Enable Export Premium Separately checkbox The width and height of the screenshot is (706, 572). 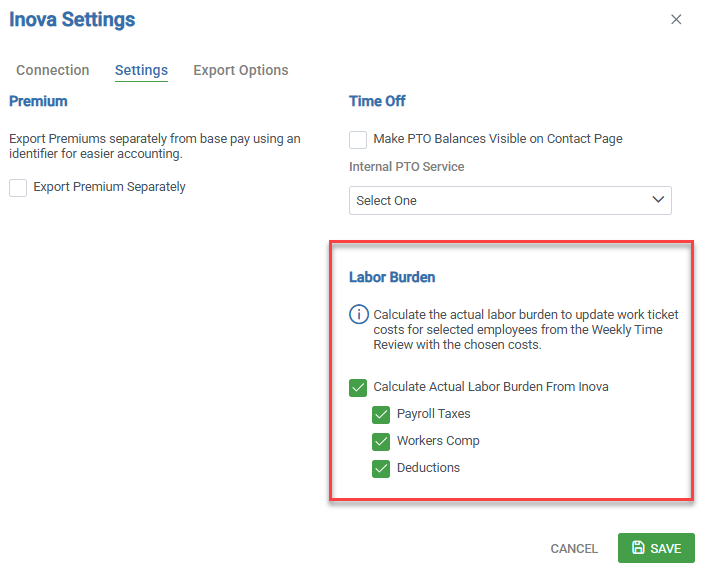[18, 187]
